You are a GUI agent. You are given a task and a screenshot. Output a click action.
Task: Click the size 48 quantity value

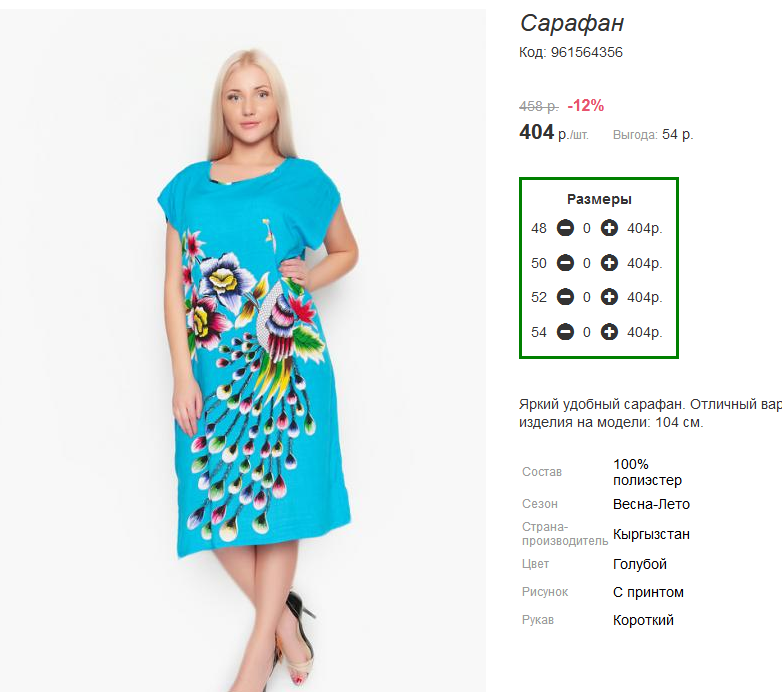click(587, 228)
